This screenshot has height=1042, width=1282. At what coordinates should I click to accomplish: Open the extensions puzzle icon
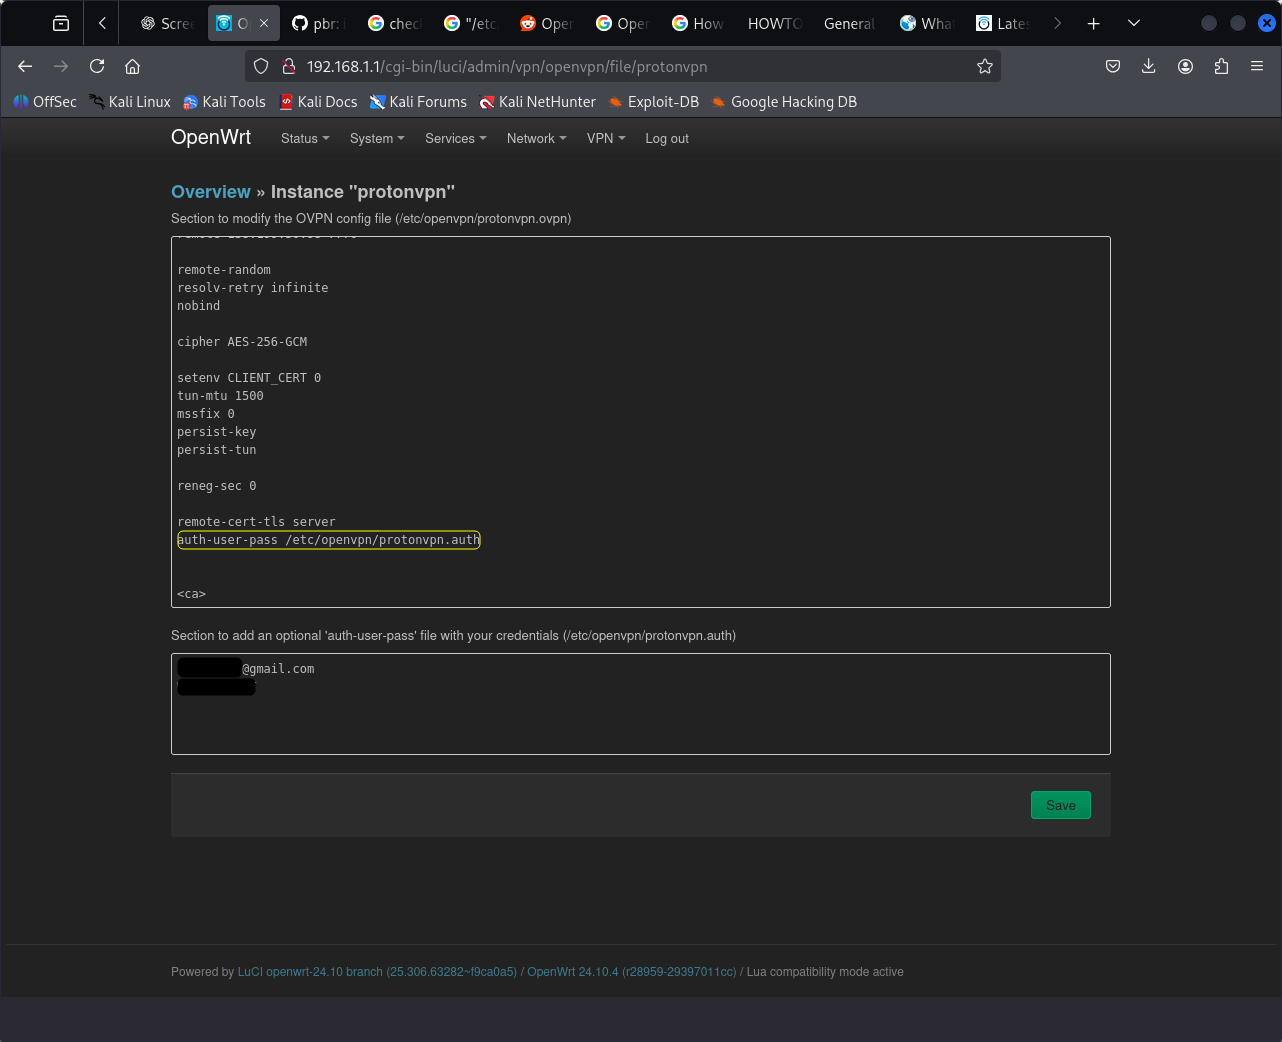[1221, 66]
